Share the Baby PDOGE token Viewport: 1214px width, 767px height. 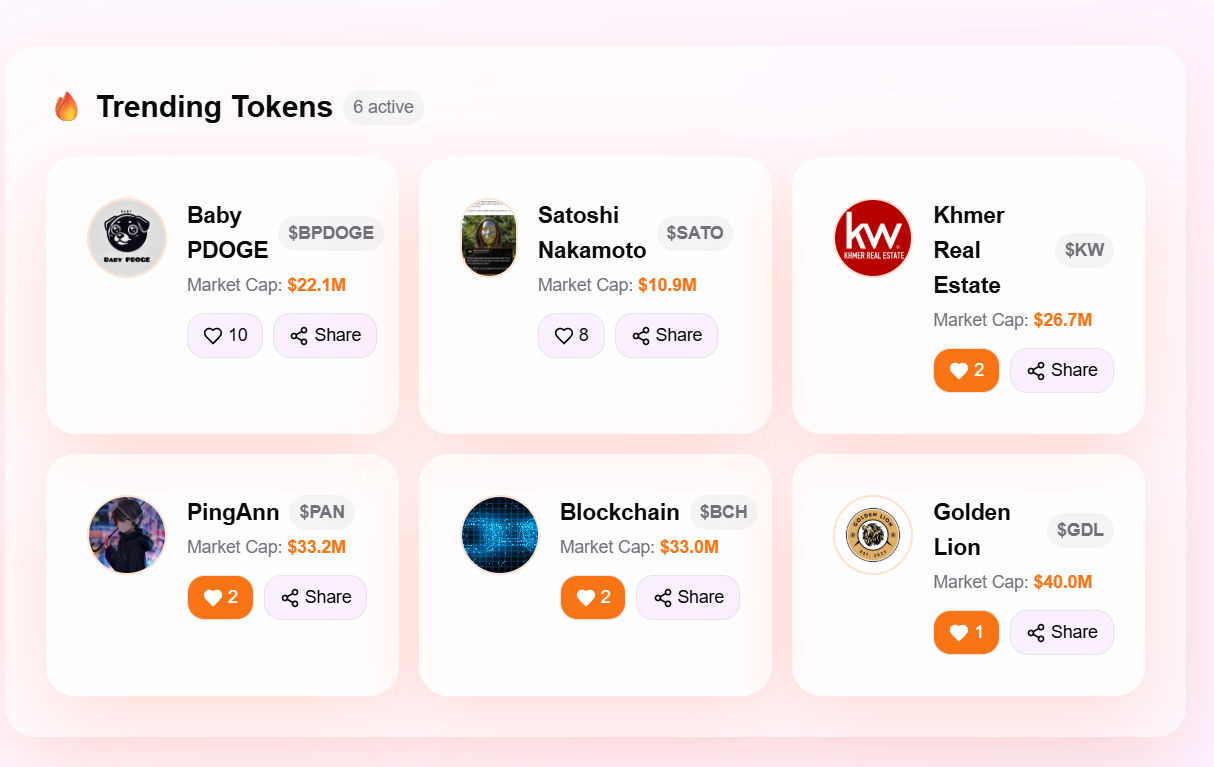[325, 335]
